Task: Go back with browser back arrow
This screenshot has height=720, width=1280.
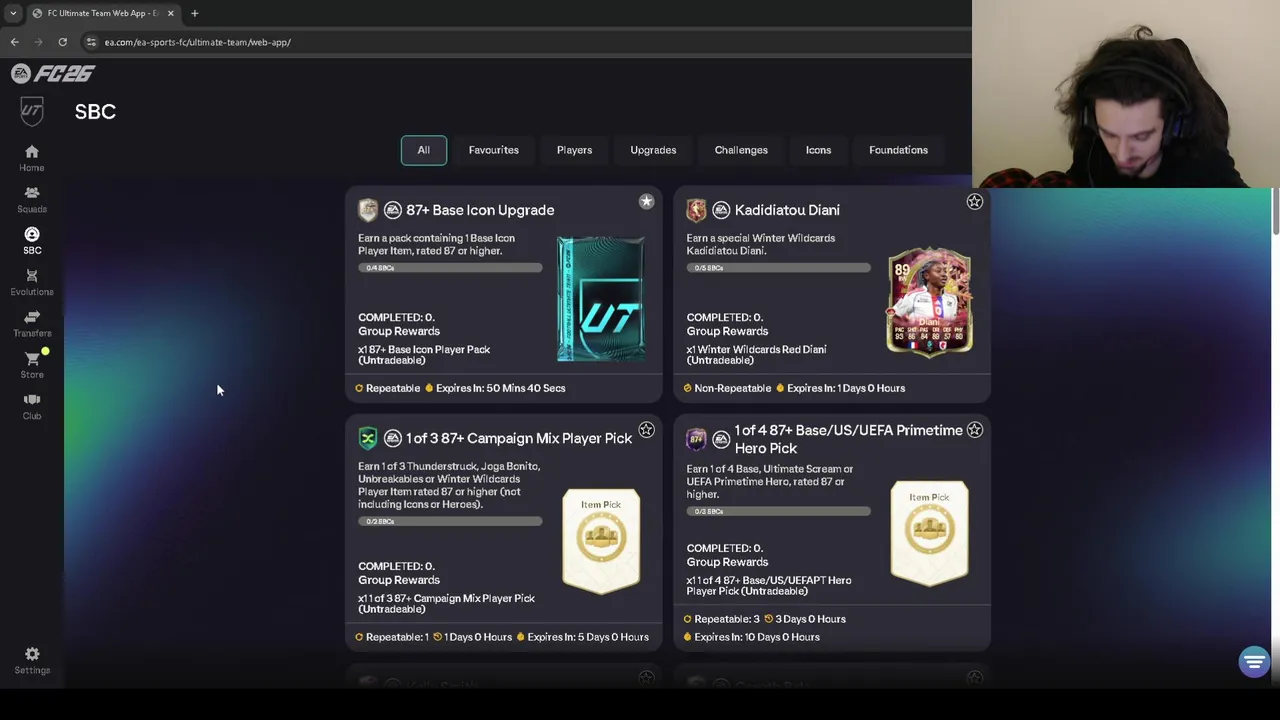Action: click(x=14, y=42)
